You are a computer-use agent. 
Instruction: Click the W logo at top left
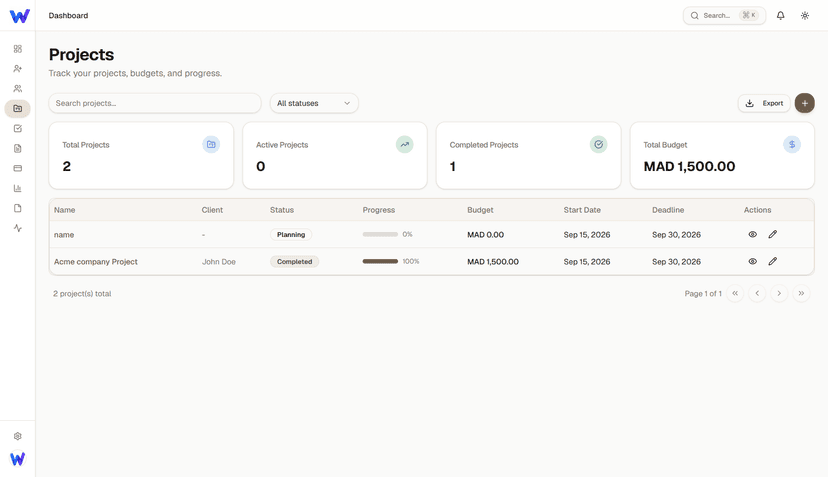(20, 16)
